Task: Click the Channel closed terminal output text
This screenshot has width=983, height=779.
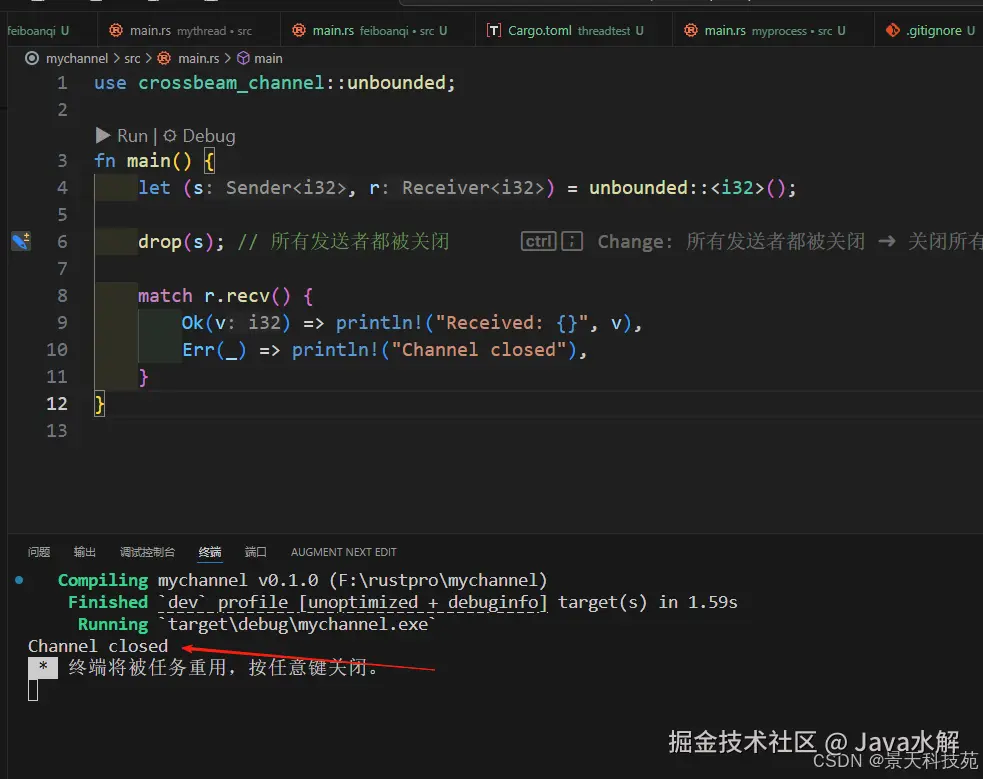Action: point(97,645)
